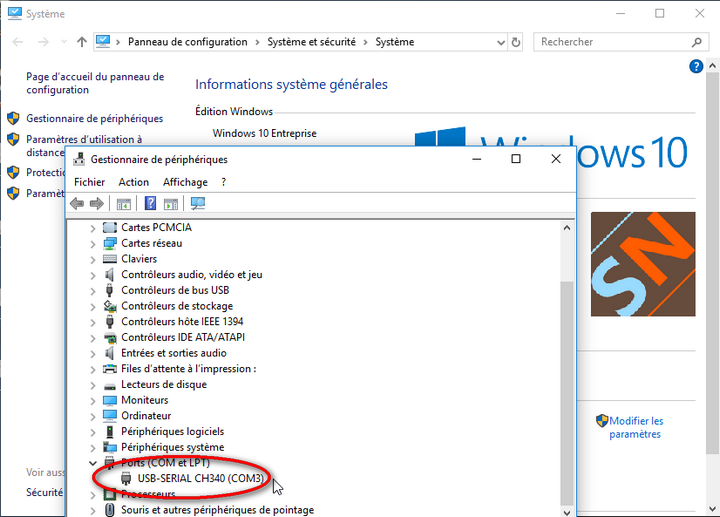Click the Moniteurs monitor icon
This screenshot has height=517, width=720.
tap(110, 400)
